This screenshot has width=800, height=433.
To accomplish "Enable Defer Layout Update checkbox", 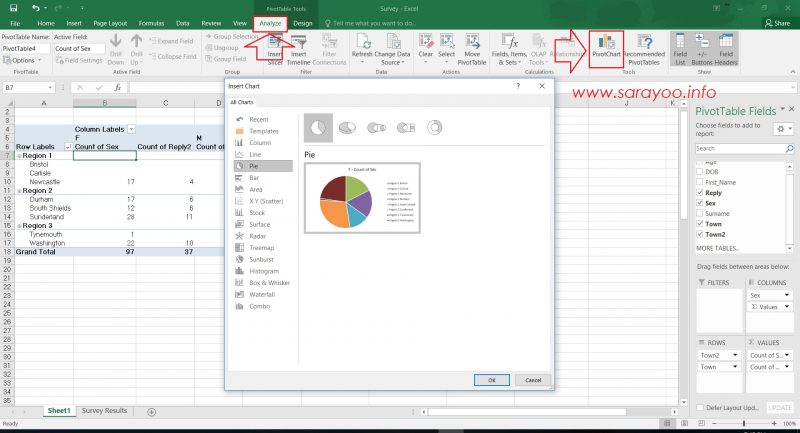I will pos(700,407).
